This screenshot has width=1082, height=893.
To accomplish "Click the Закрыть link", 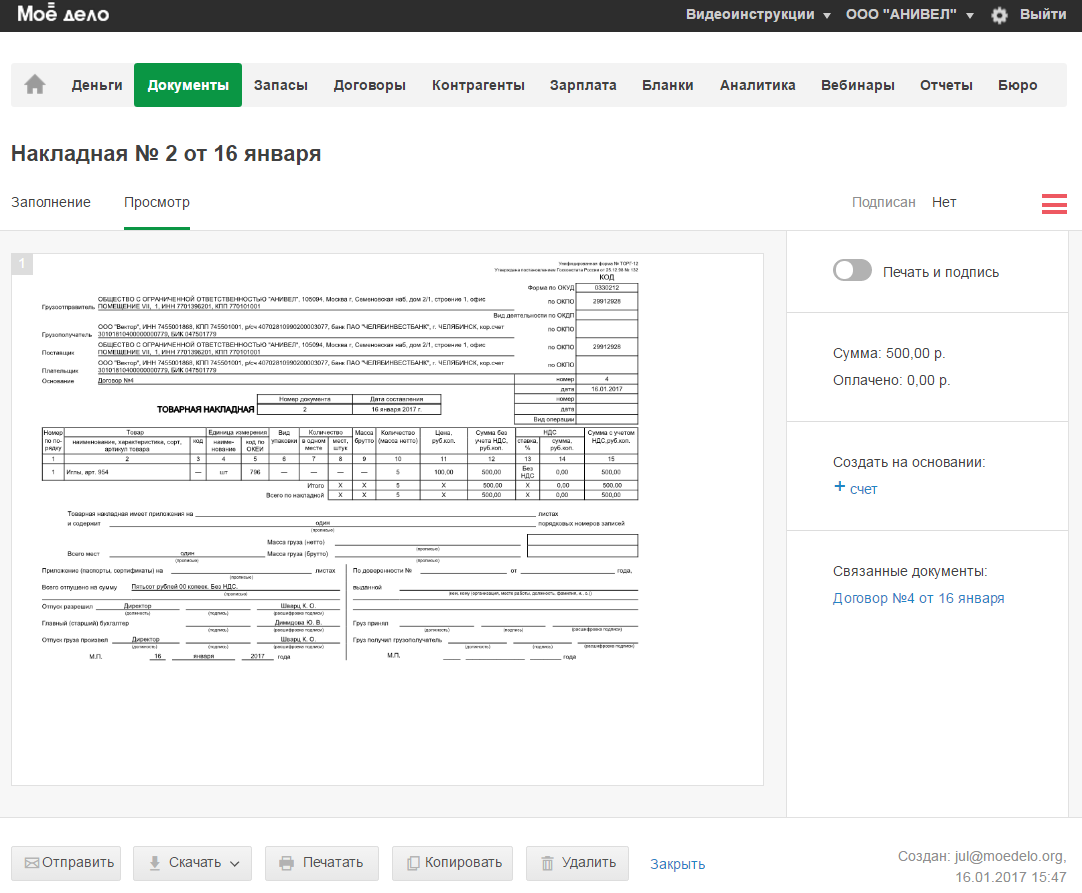I will point(677,864).
